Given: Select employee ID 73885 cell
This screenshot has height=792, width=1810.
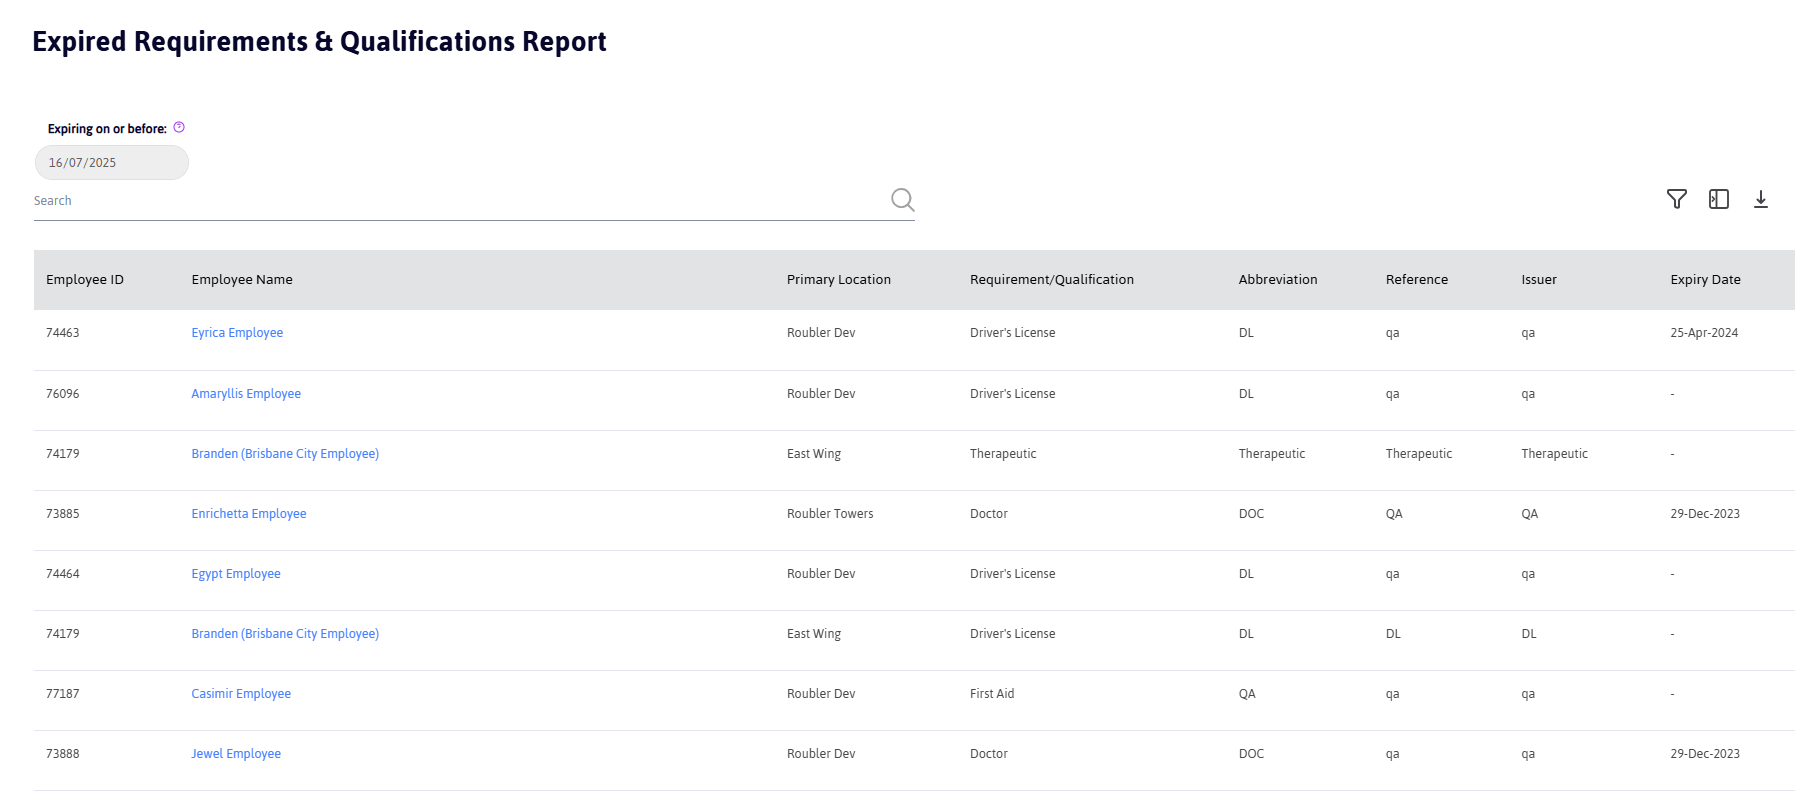Looking at the screenshot, I should [x=63, y=514].
